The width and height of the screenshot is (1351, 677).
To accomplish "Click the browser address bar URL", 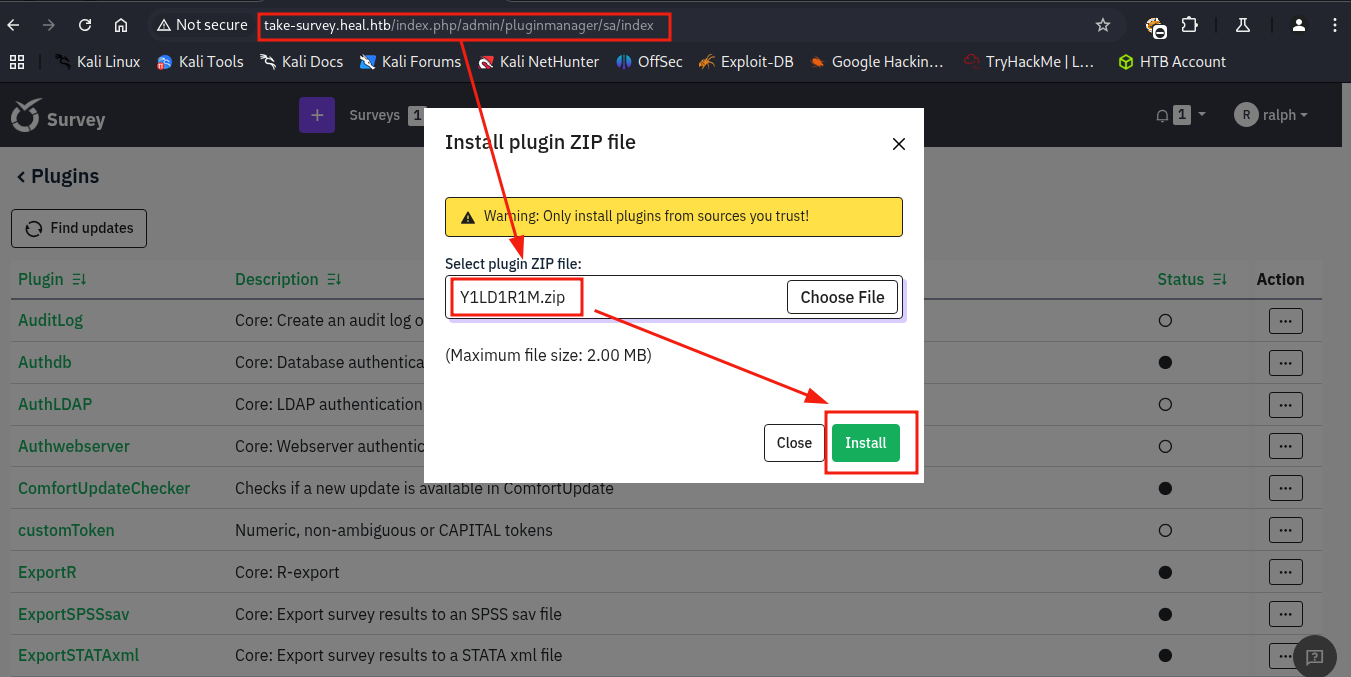I will (460, 25).
